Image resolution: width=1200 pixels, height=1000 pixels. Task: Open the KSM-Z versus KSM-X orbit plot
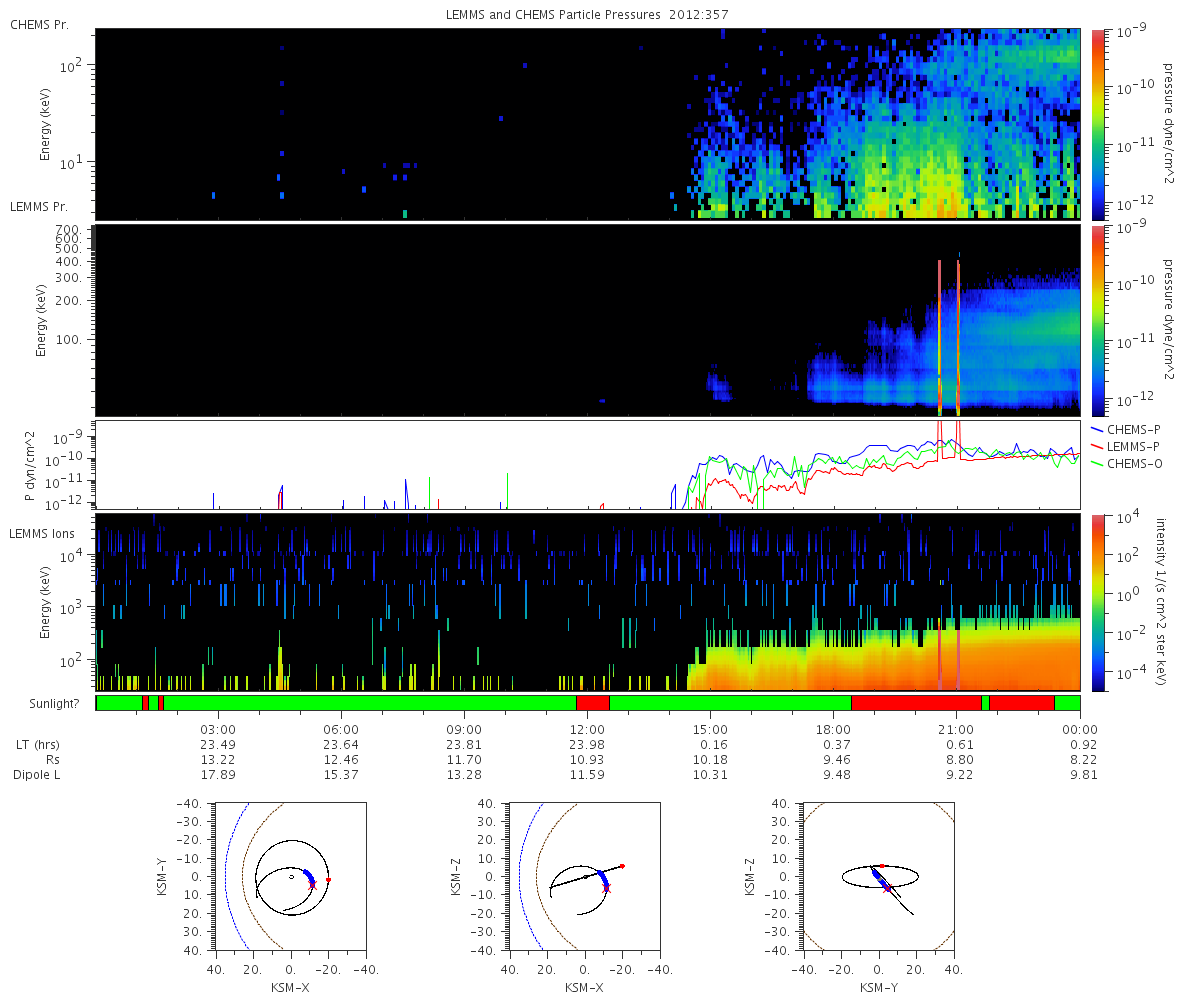coord(584,876)
